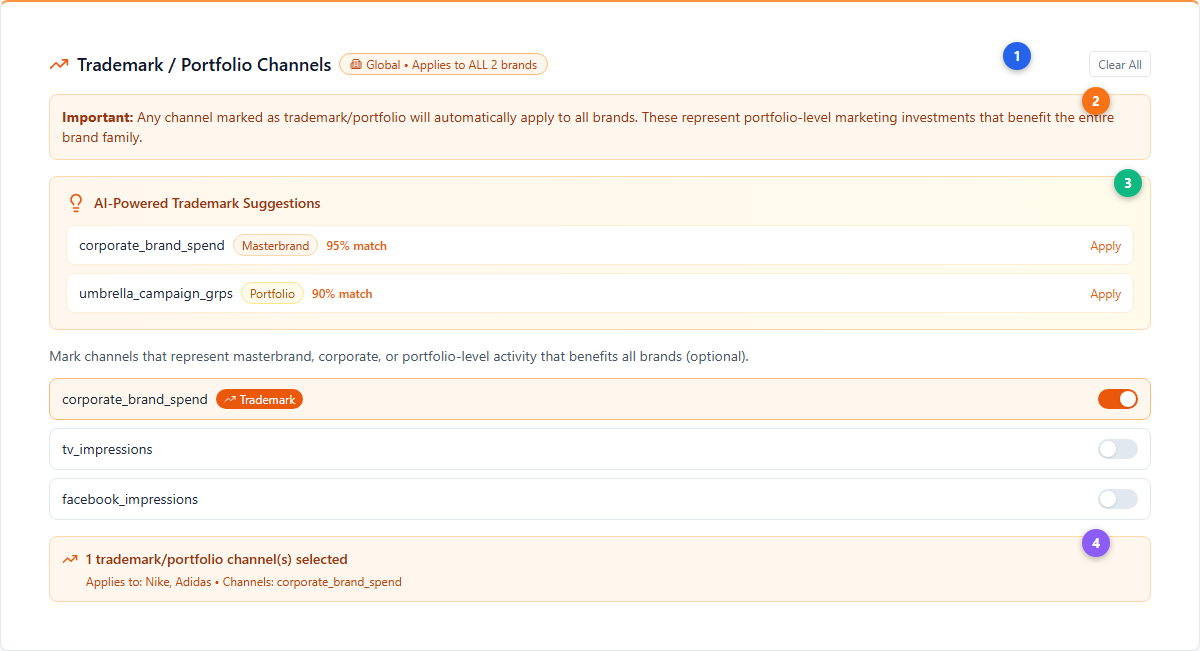This screenshot has height=651, width=1200.
Task: Click the AI-Powered Trademark Suggestions heading
Action: coord(207,203)
